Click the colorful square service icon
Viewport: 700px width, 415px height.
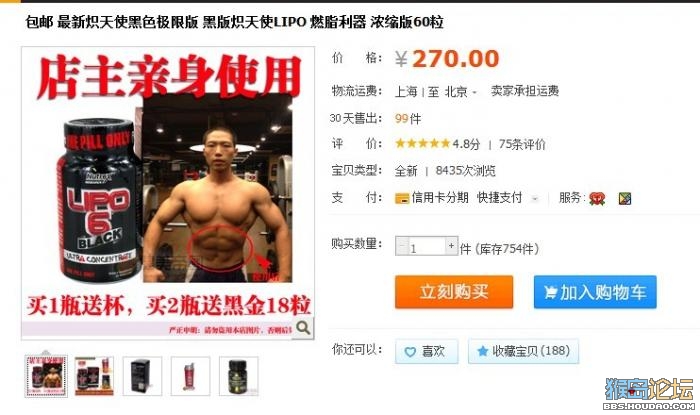click(x=625, y=198)
